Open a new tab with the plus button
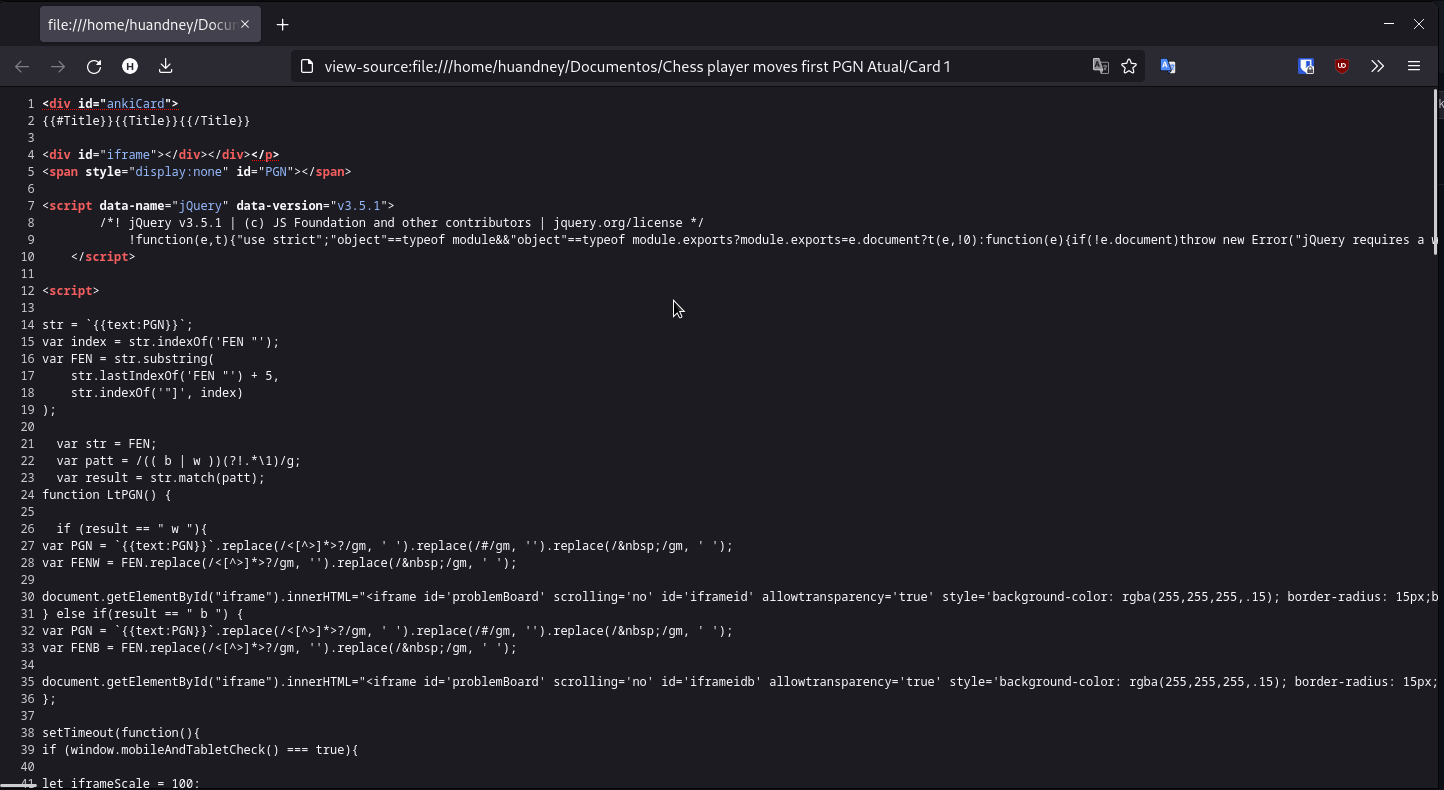 pyautogui.click(x=282, y=24)
